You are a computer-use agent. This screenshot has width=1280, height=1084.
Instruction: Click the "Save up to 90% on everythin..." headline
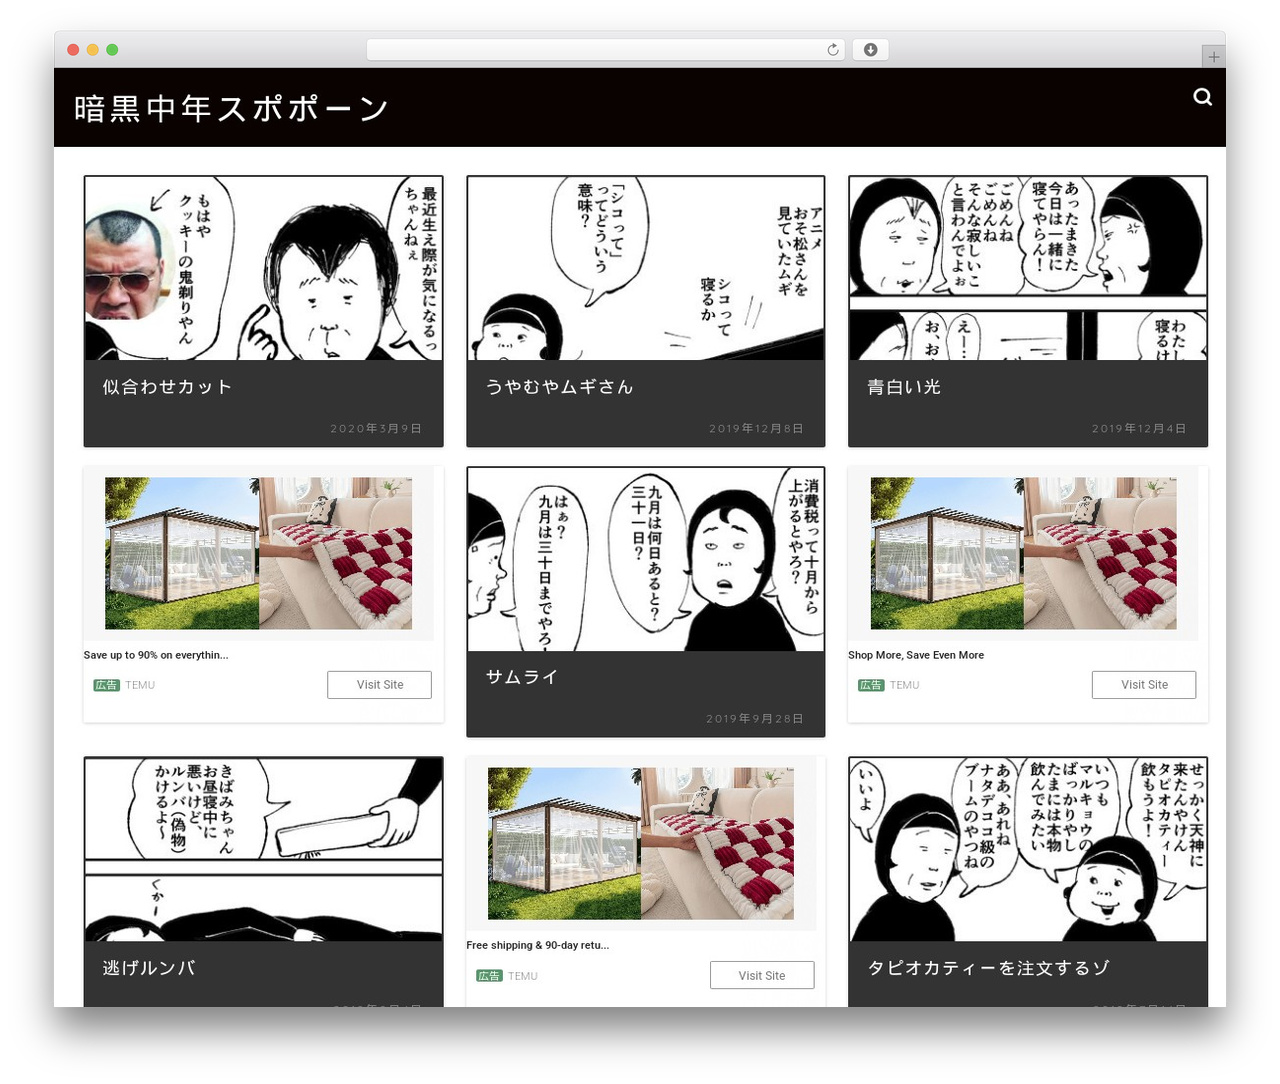(x=156, y=655)
